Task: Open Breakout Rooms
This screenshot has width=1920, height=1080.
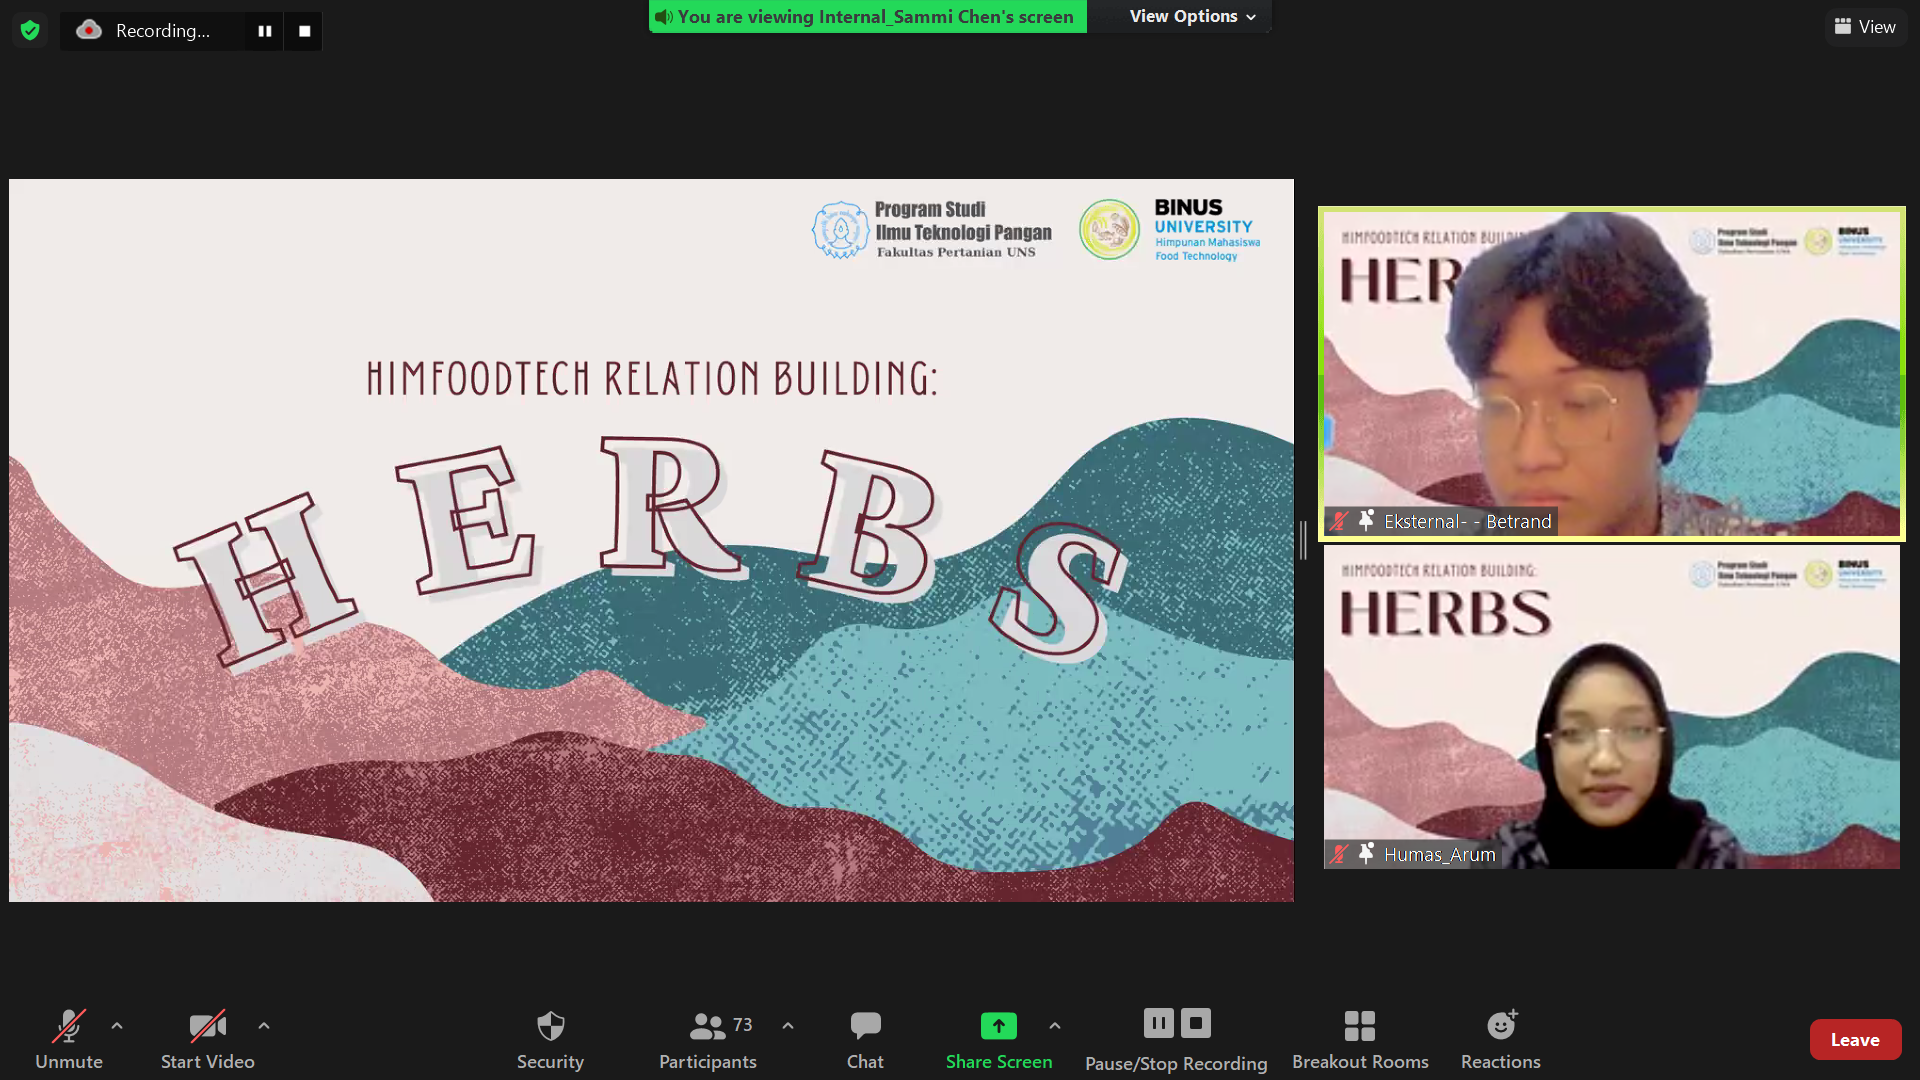Action: point(1360,1039)
